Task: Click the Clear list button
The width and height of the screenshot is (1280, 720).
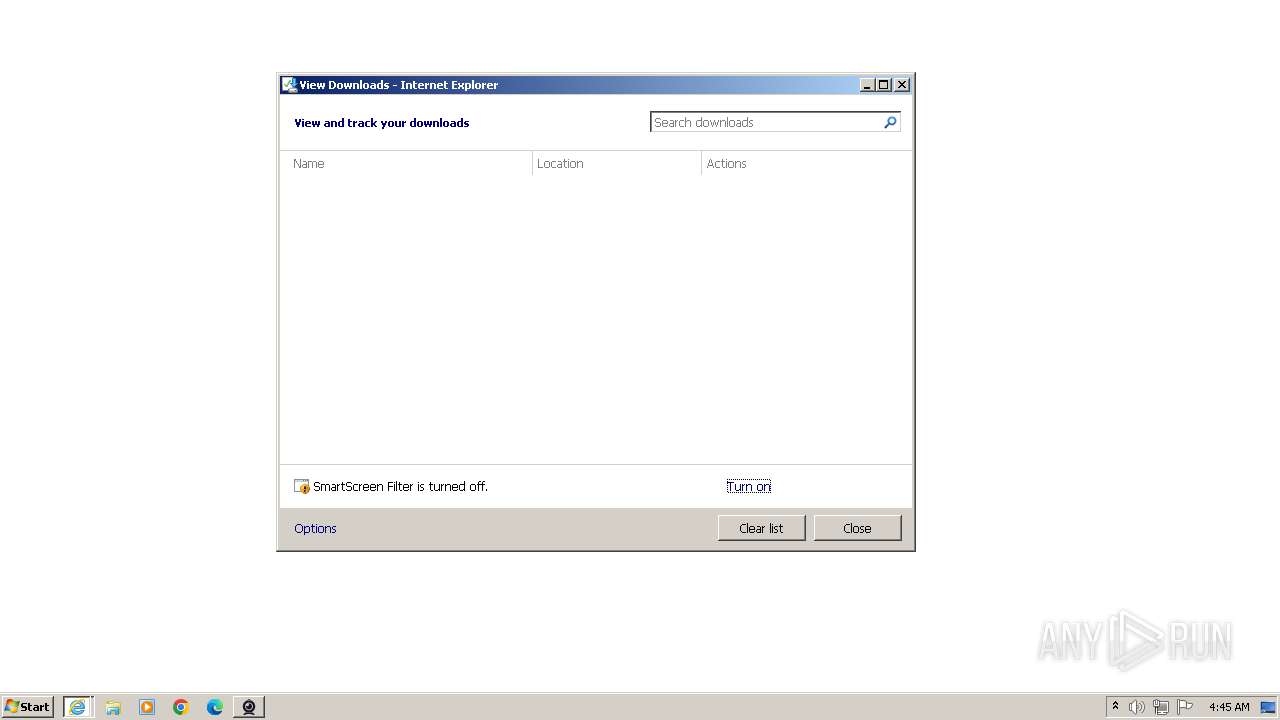Action: [x=761, y=528]
